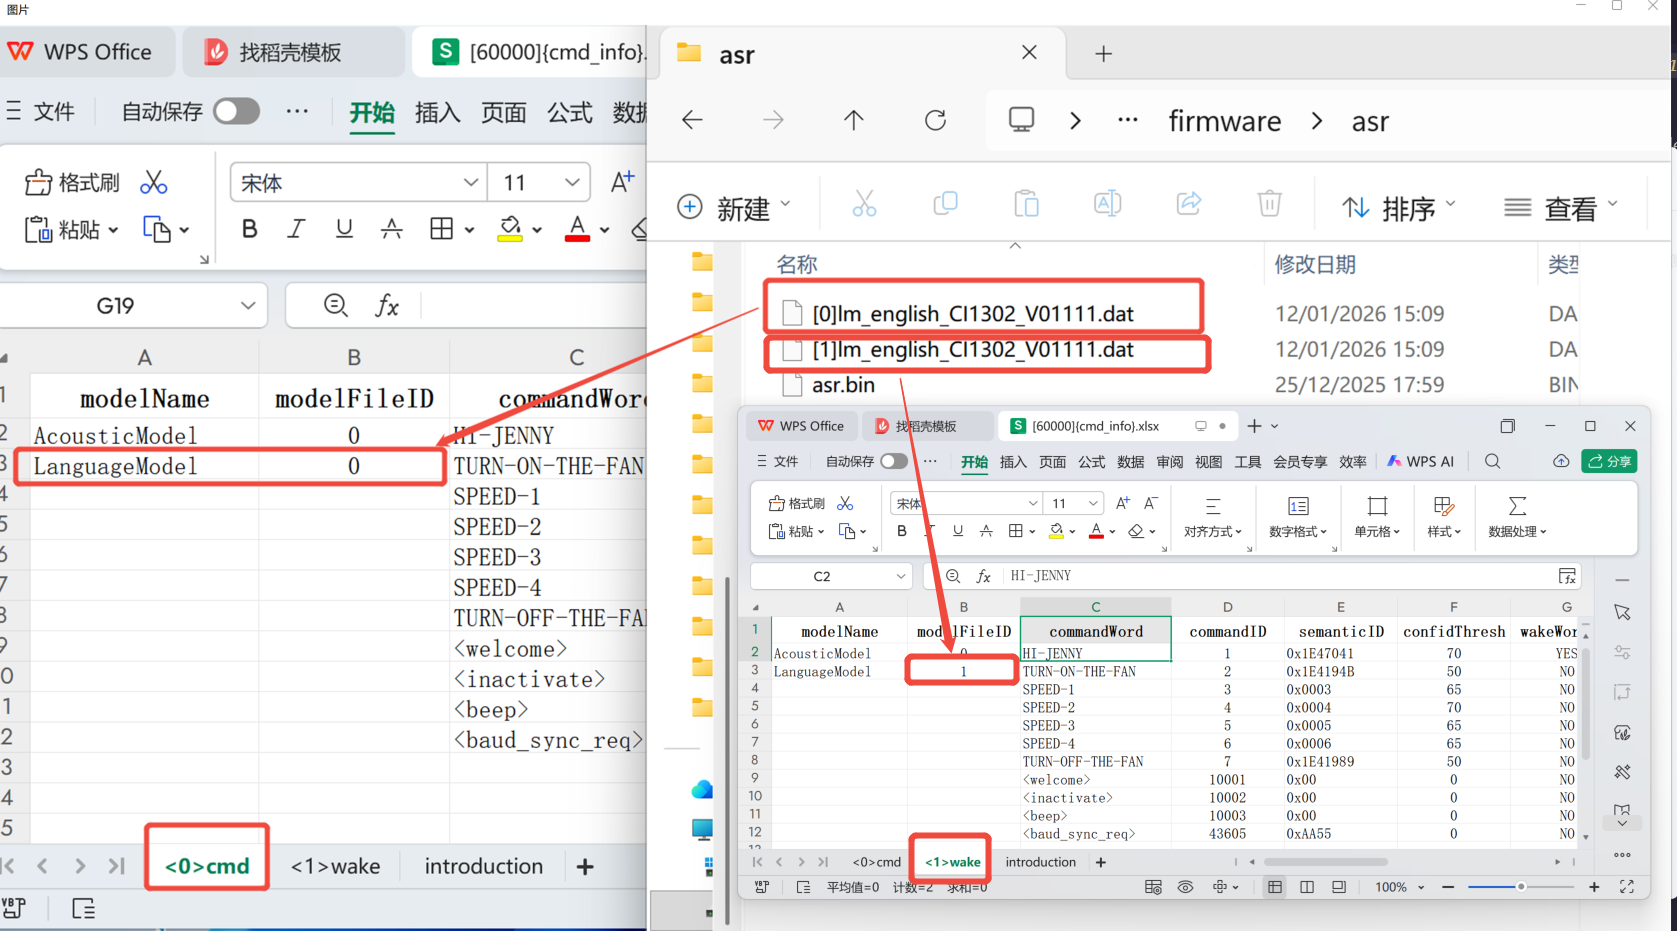Click the Italic formatting icon
1677x931 pixels.
tap(296, 229)
